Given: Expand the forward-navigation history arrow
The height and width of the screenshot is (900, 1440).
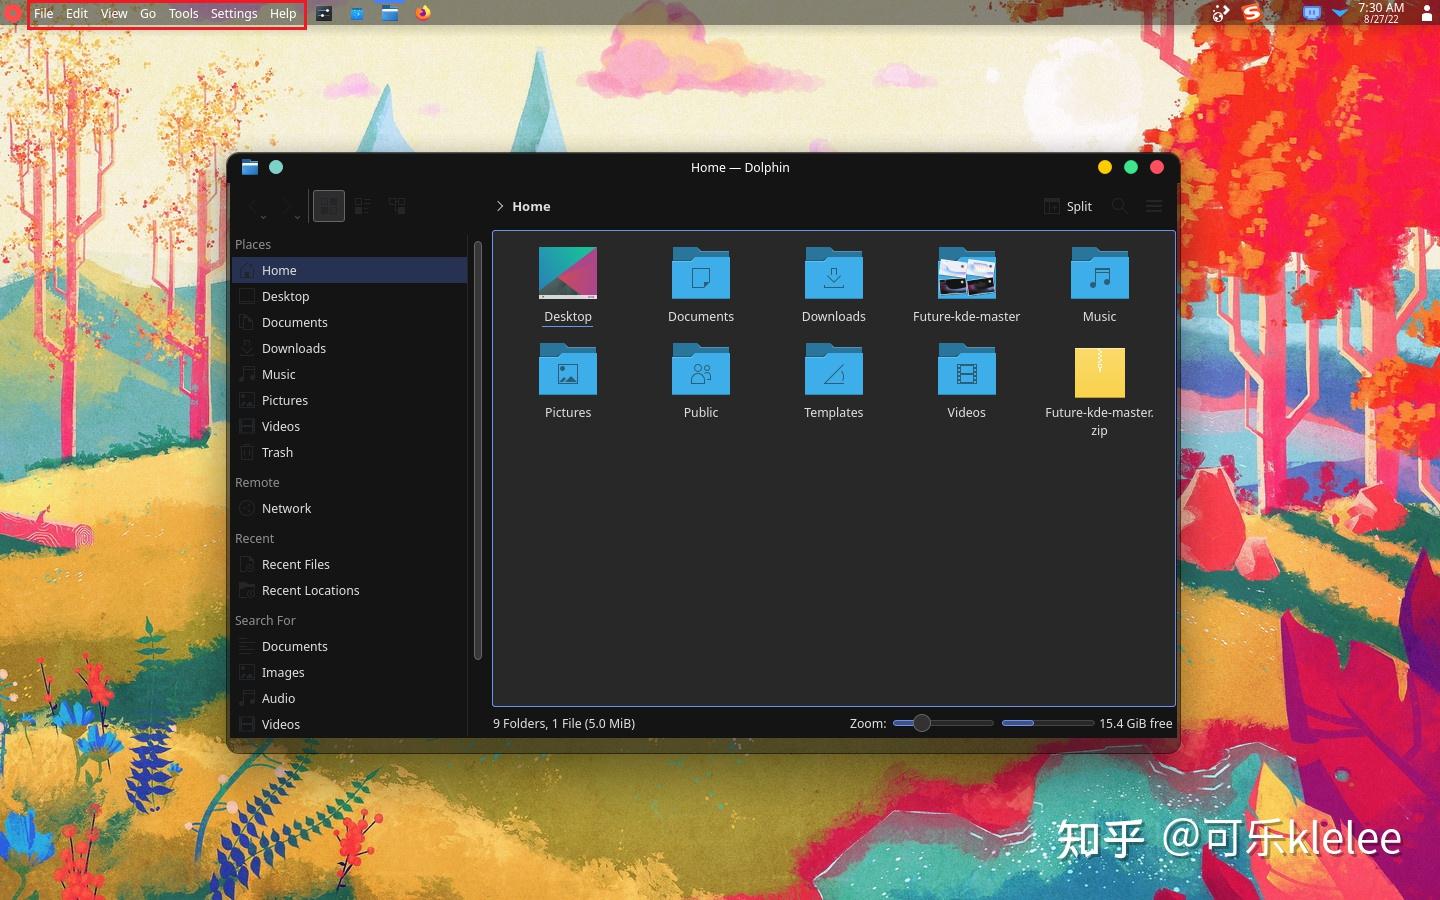Looking at the screenshot, I should (296, 216).
